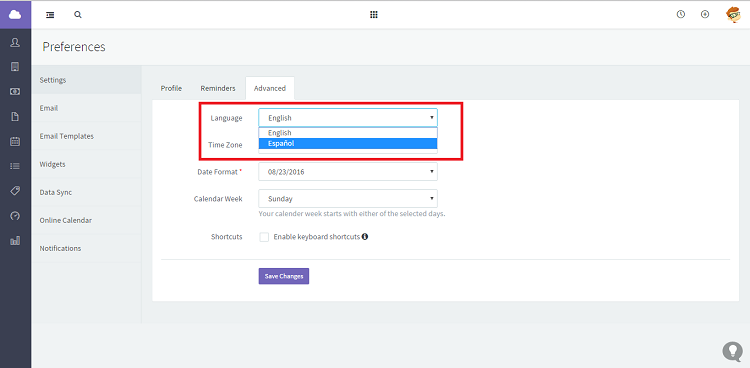750x368 pixels.
Task: Click the search magnifier icon
Action: pyautogui.click(x=78, y=15)
